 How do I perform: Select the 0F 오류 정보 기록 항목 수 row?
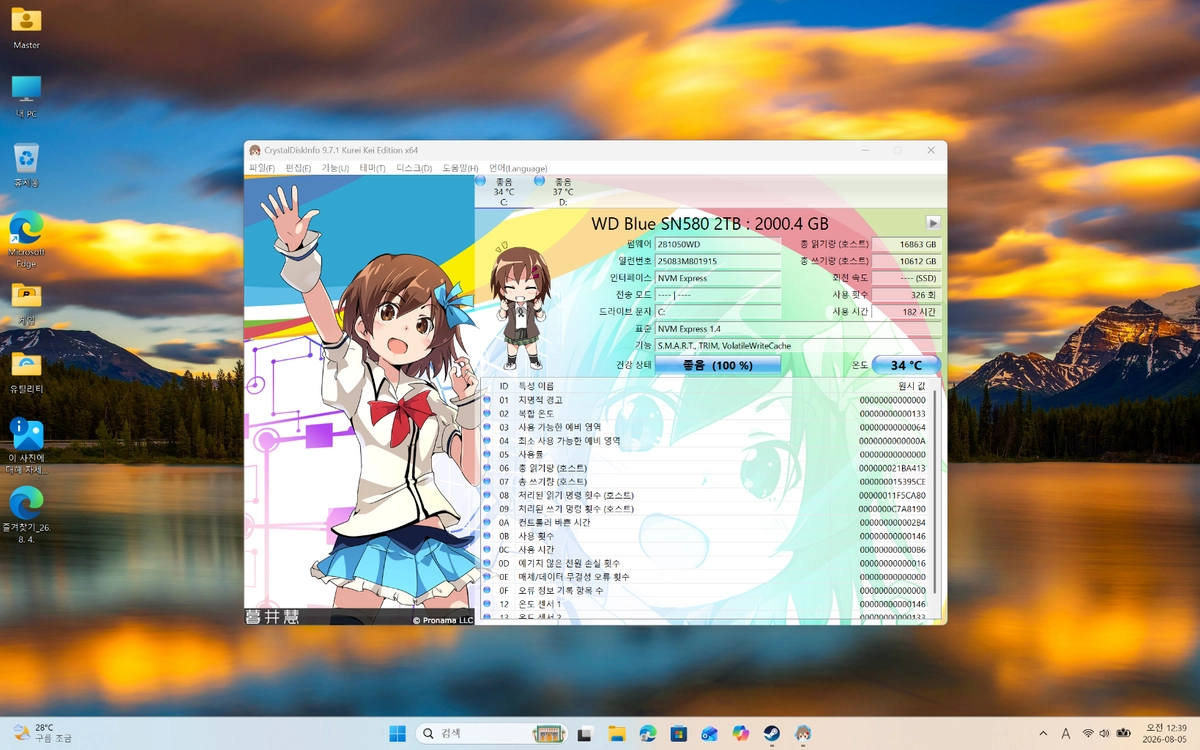click(x=705, y=590)
